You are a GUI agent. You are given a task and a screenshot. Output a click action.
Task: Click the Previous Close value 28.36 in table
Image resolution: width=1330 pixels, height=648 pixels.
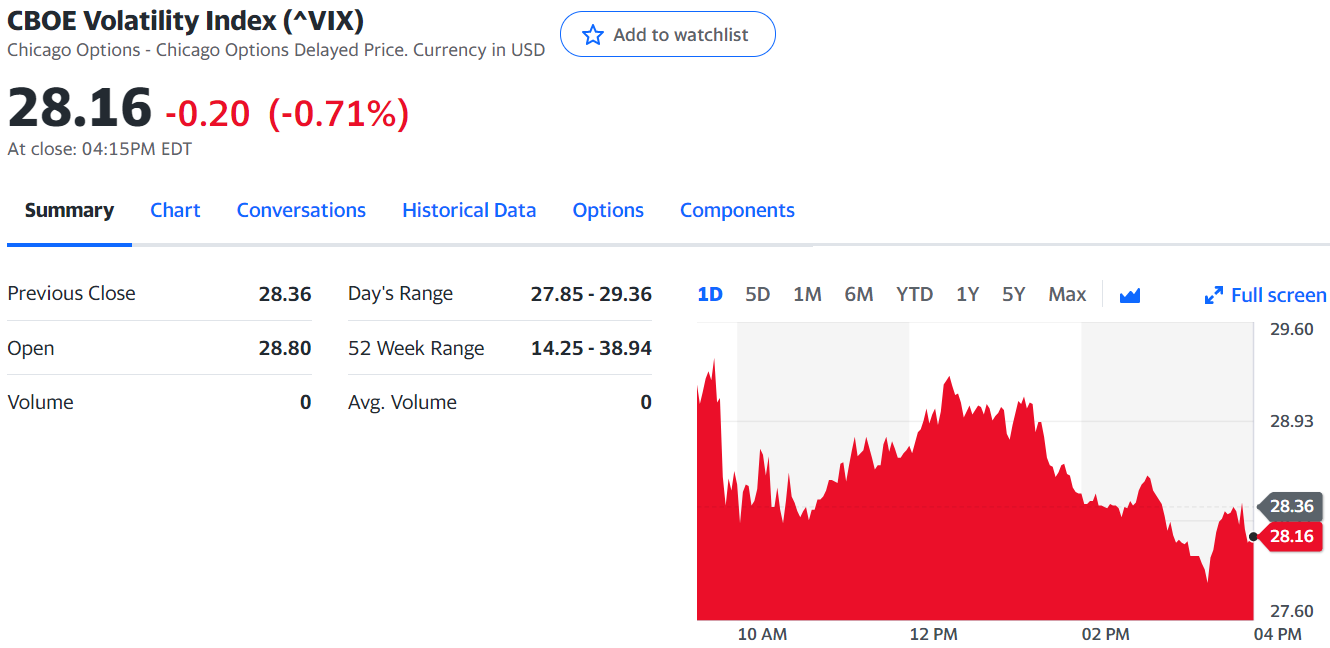[285, 294]
